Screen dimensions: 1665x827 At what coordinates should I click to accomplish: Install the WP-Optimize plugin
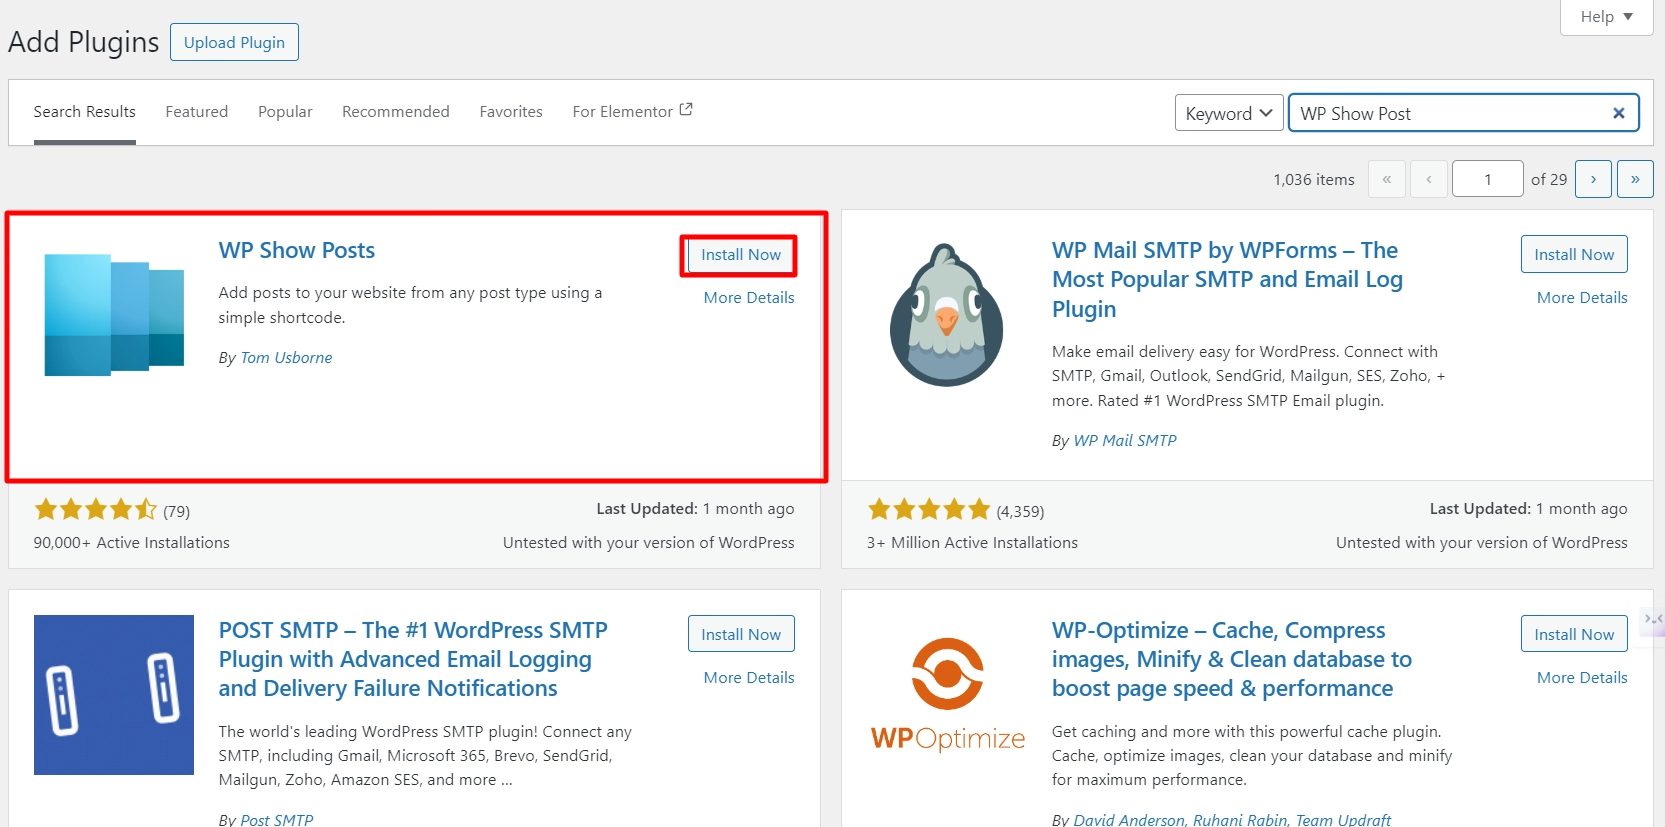pyautogui.click(x=1574, y=634)
